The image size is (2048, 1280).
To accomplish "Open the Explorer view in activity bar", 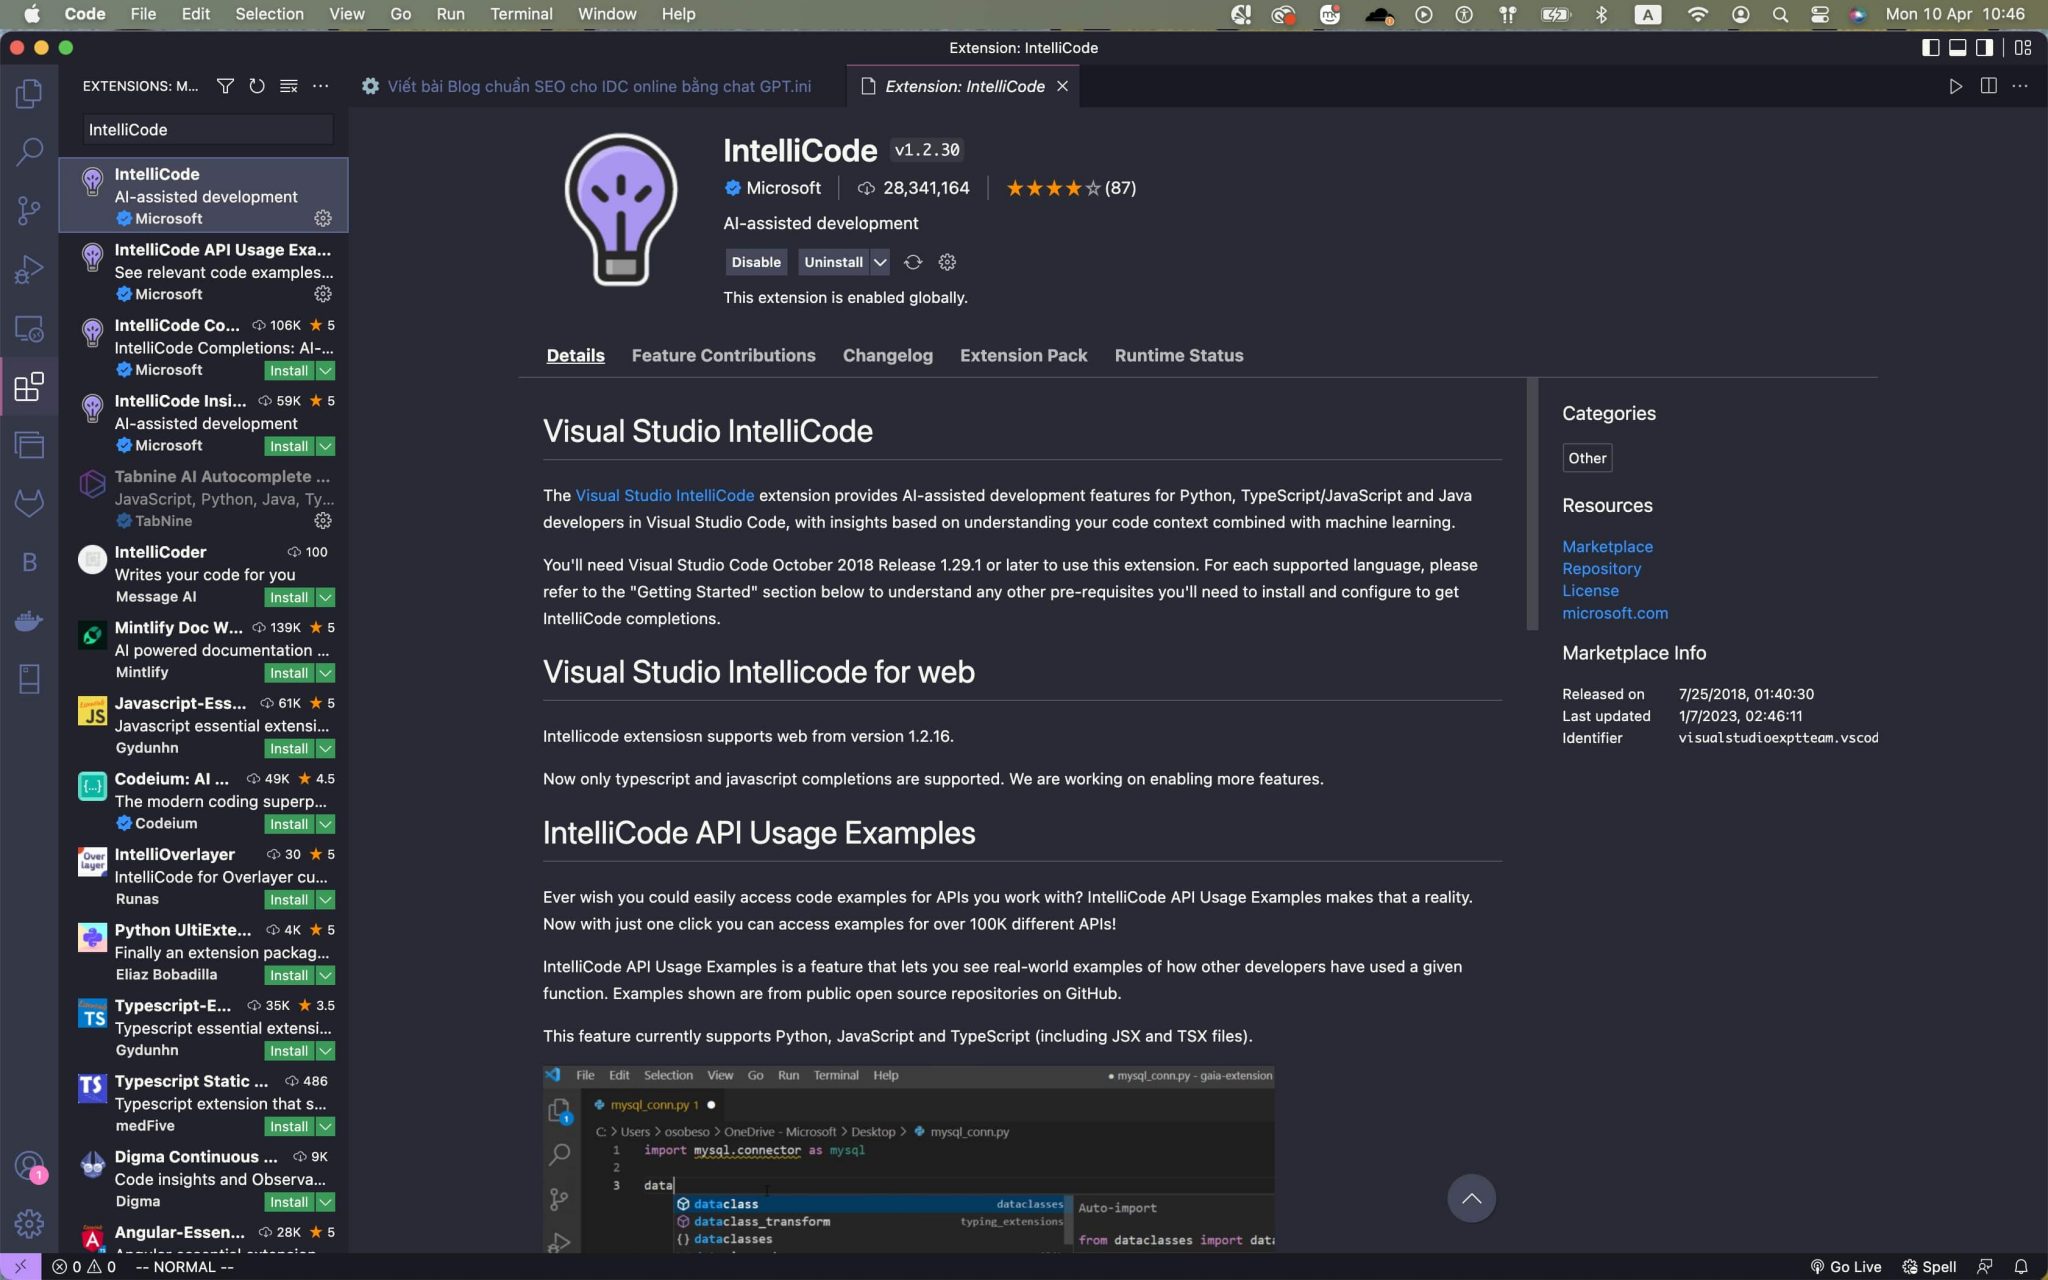I will pos(29,94).
